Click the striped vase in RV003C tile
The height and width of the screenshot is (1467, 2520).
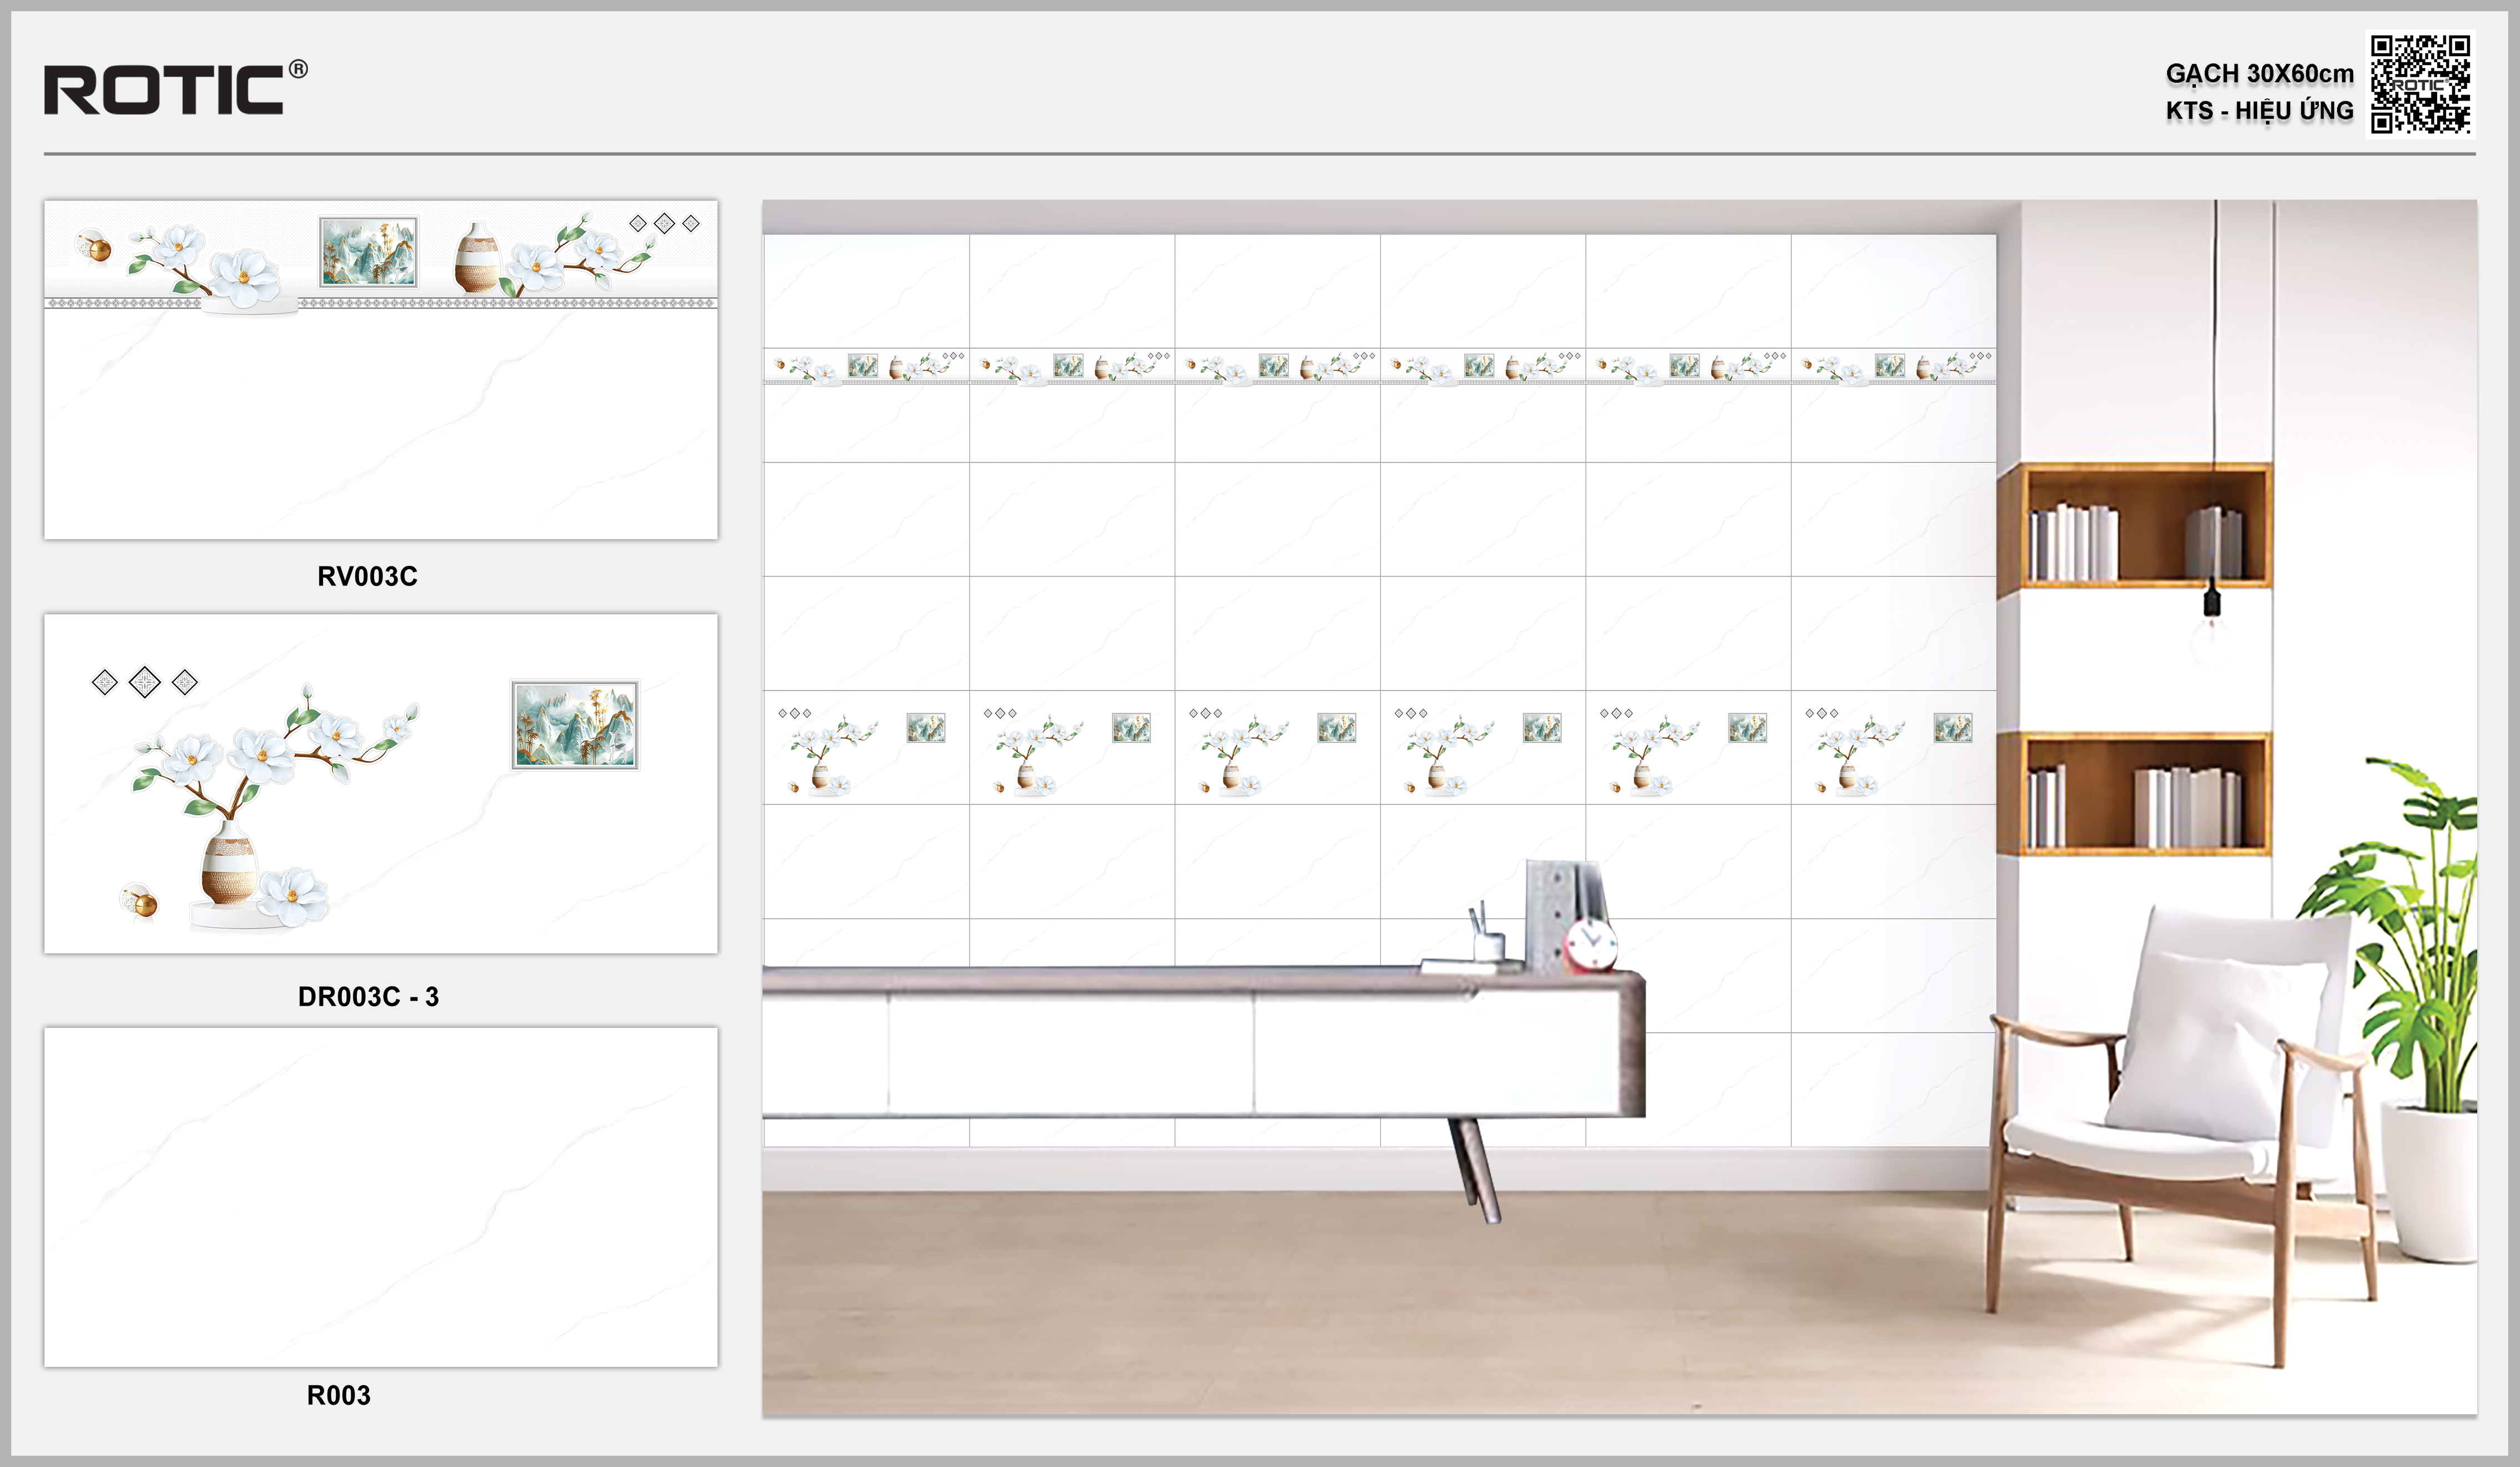[x=478, y=258]
